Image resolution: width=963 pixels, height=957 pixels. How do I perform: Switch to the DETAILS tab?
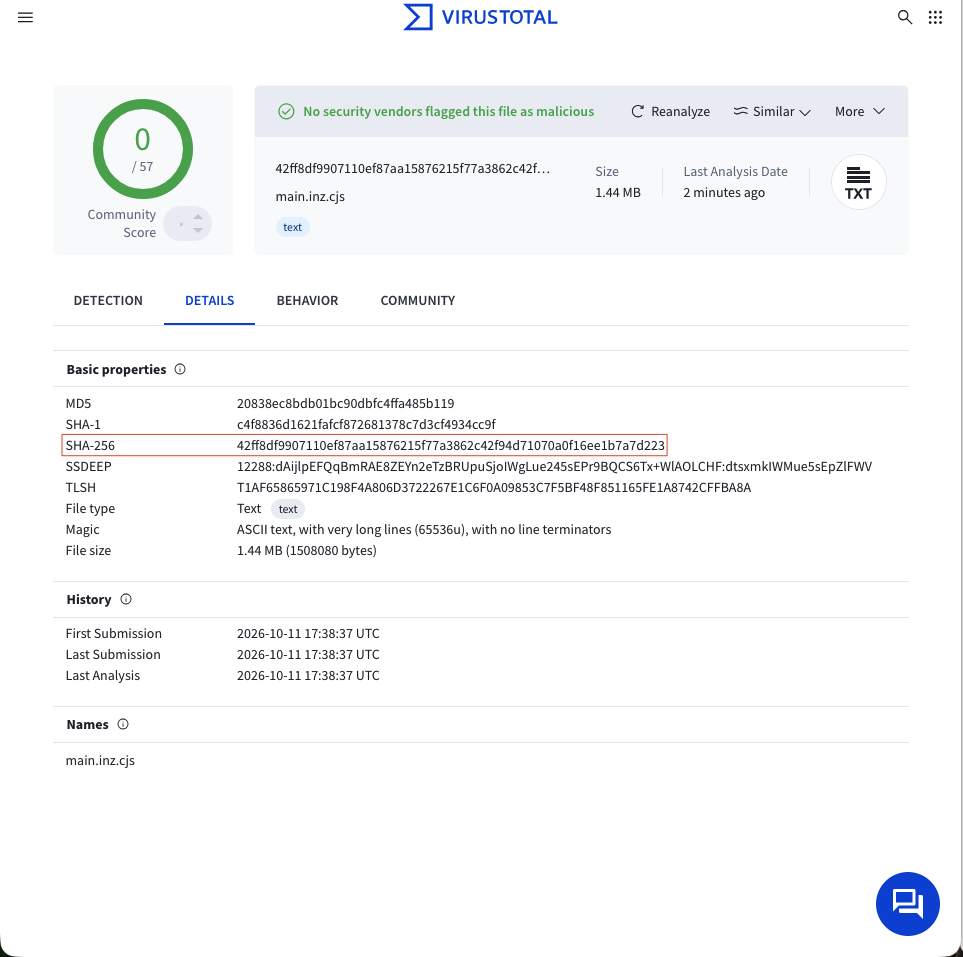[x=209, y=300]
